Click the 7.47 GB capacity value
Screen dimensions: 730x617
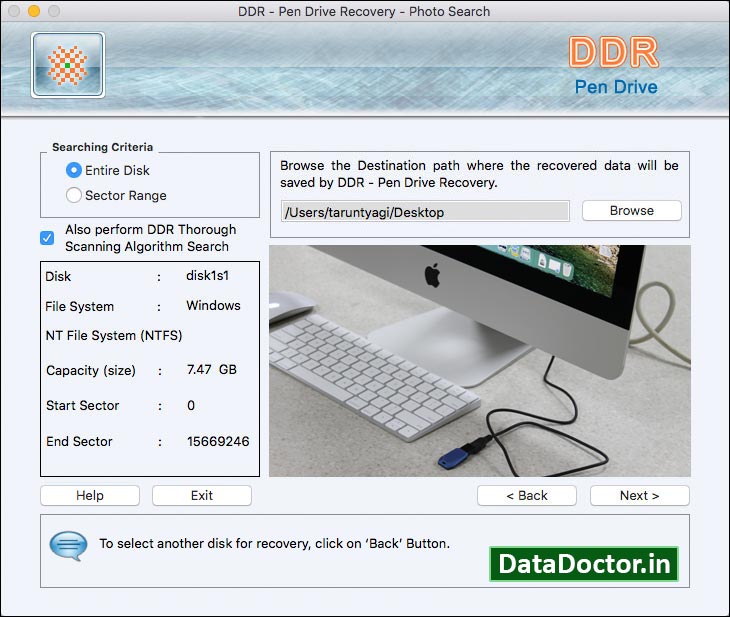(x=212, y=370)
